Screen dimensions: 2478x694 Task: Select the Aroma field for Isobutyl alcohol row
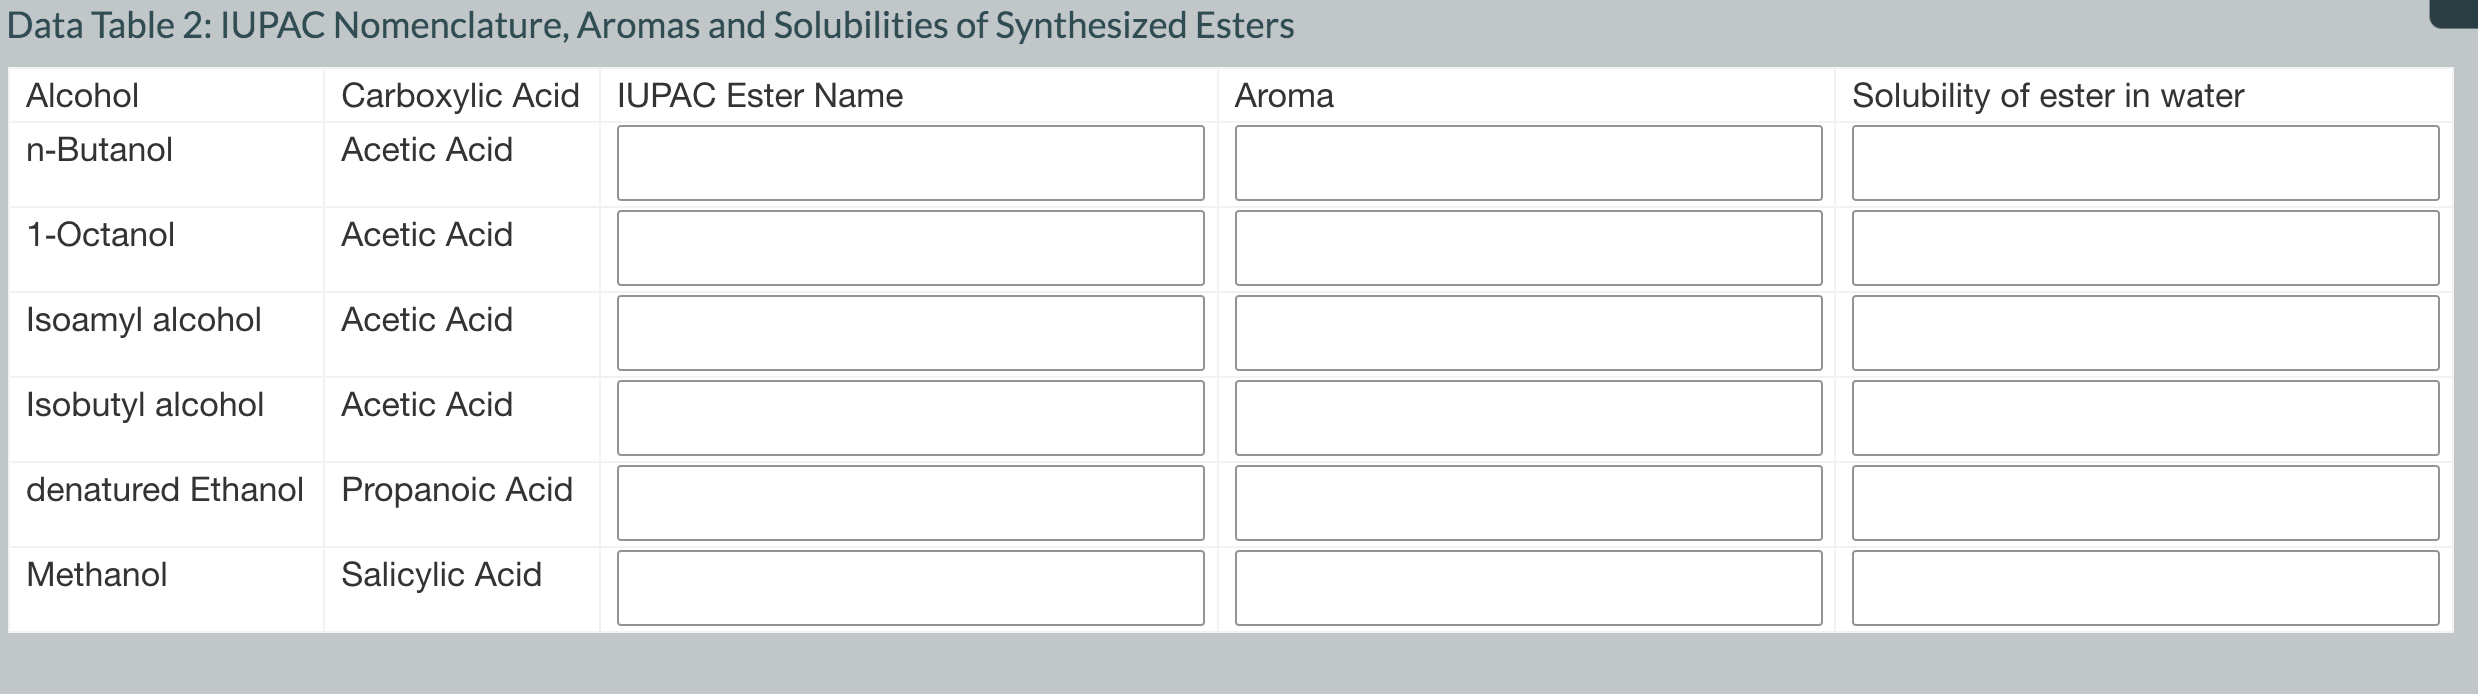pos(1529,417)
